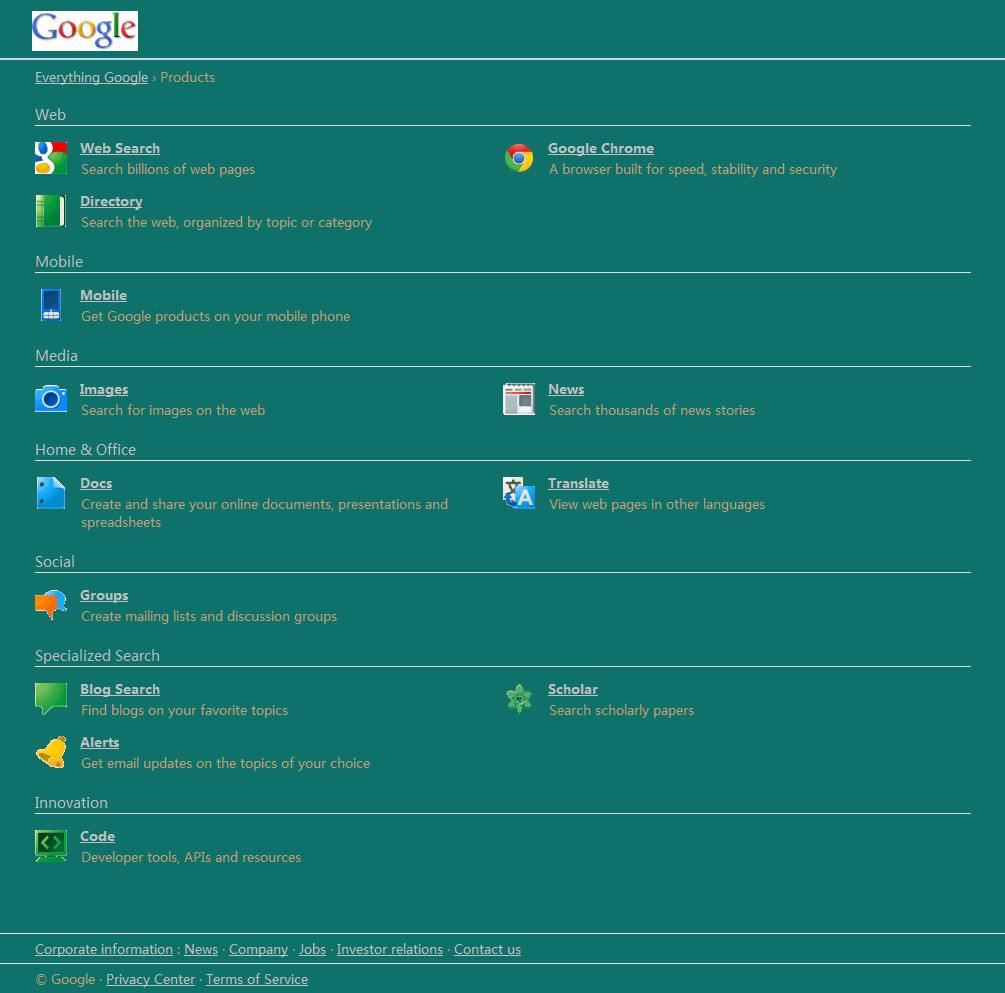
Task: Click 'View web pages in other languages' text
Action: point(657,505)
